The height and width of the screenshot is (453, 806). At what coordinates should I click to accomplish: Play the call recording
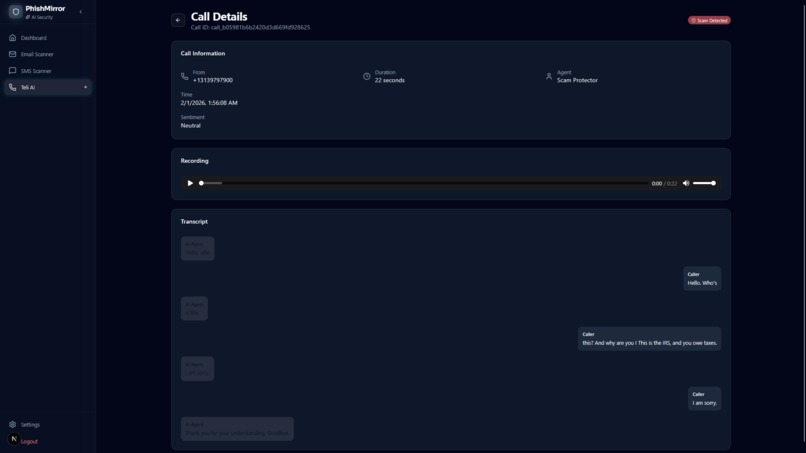point(190,183)
